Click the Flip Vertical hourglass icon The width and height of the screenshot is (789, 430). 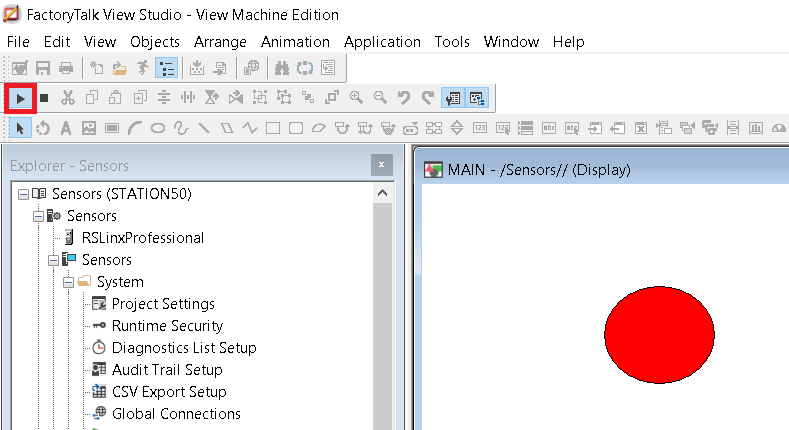212,98
